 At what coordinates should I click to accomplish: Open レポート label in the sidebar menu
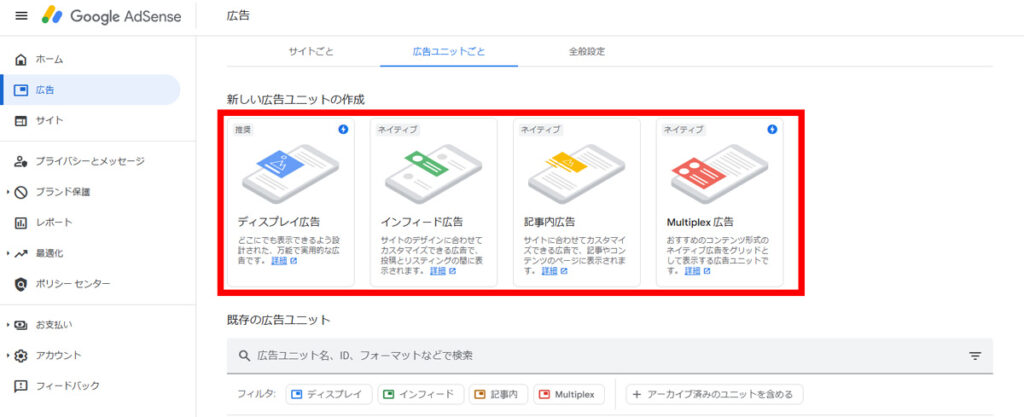coord(54,223)
